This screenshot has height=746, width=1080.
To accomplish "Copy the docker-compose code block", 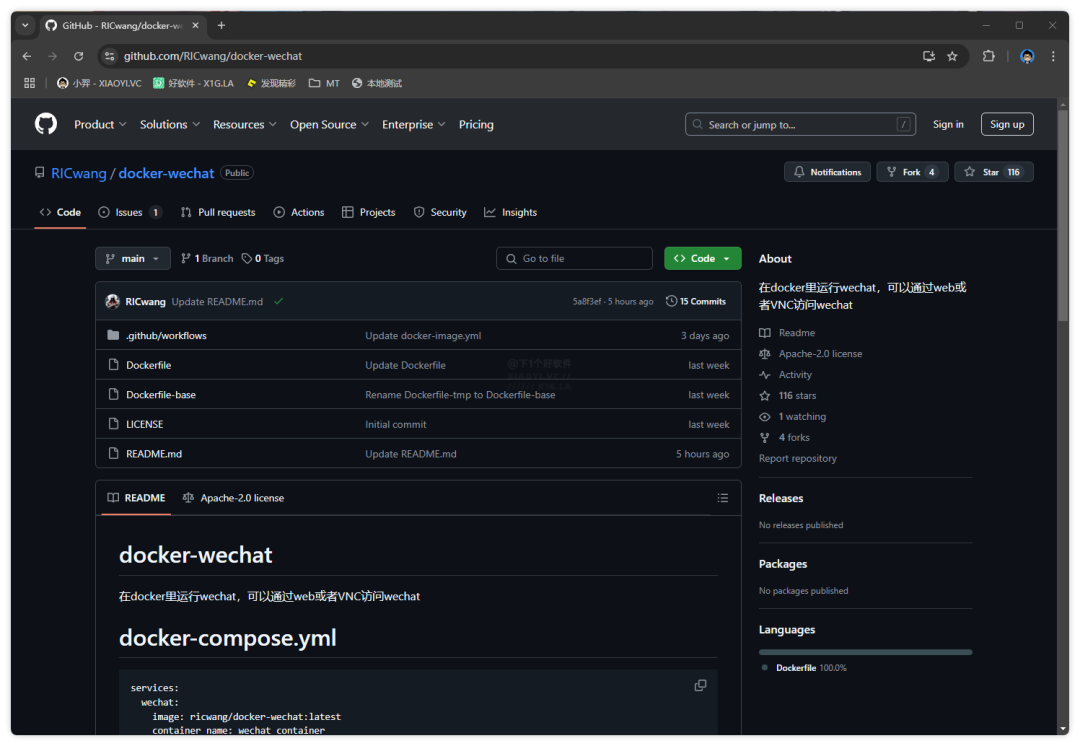I will (x=700, y=685).
